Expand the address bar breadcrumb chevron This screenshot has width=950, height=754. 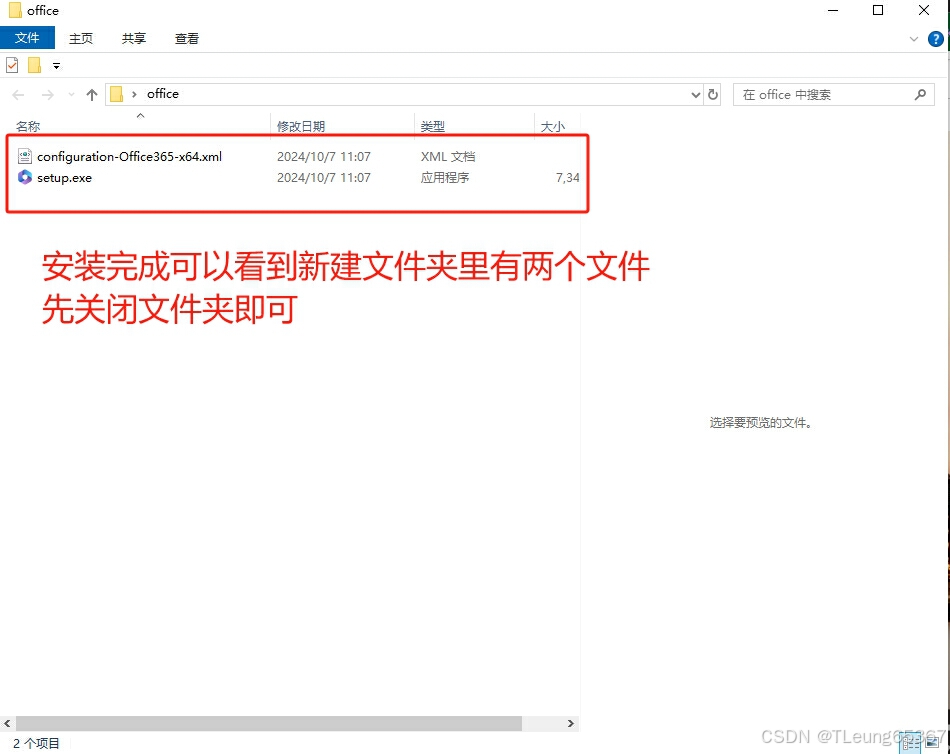point(135,94)
